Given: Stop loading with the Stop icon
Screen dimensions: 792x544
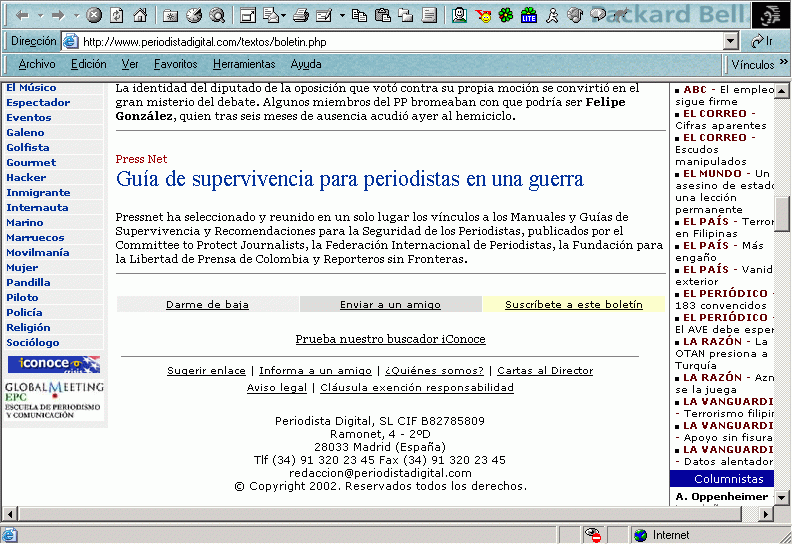Looking at the screenshot, I should point(93,16).
